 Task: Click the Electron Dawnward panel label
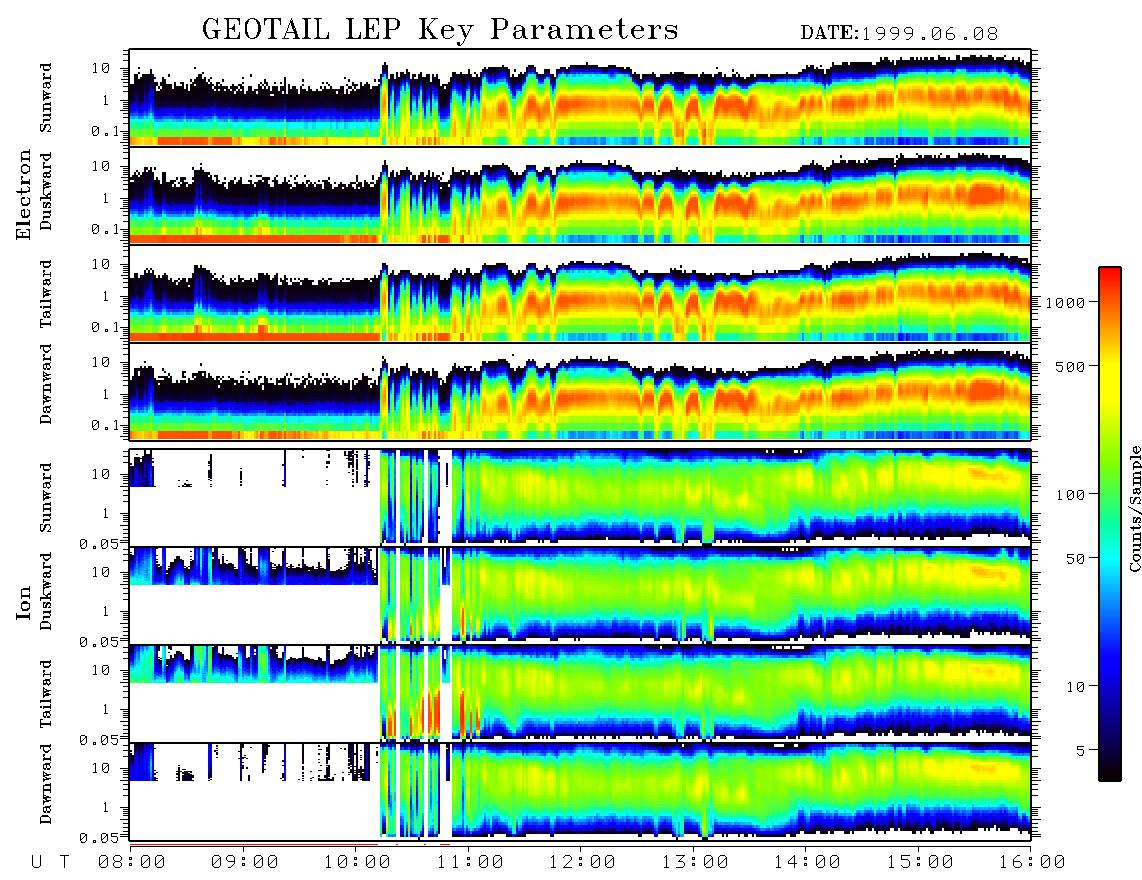46,385
